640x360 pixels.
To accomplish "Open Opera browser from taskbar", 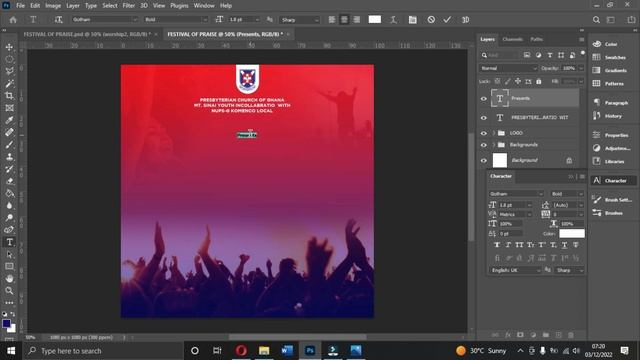I will 241,351.
